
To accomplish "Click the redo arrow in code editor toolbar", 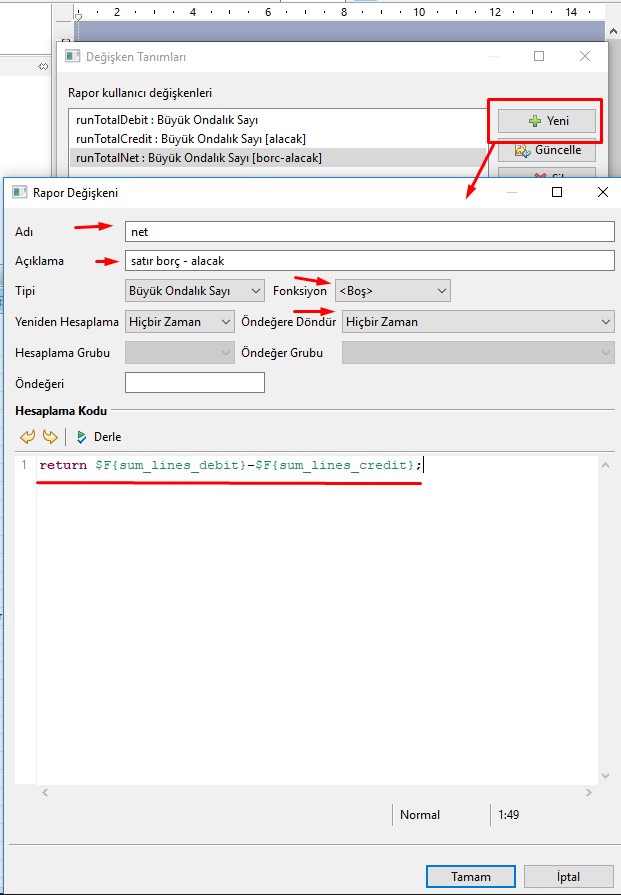I will (49, 437).
